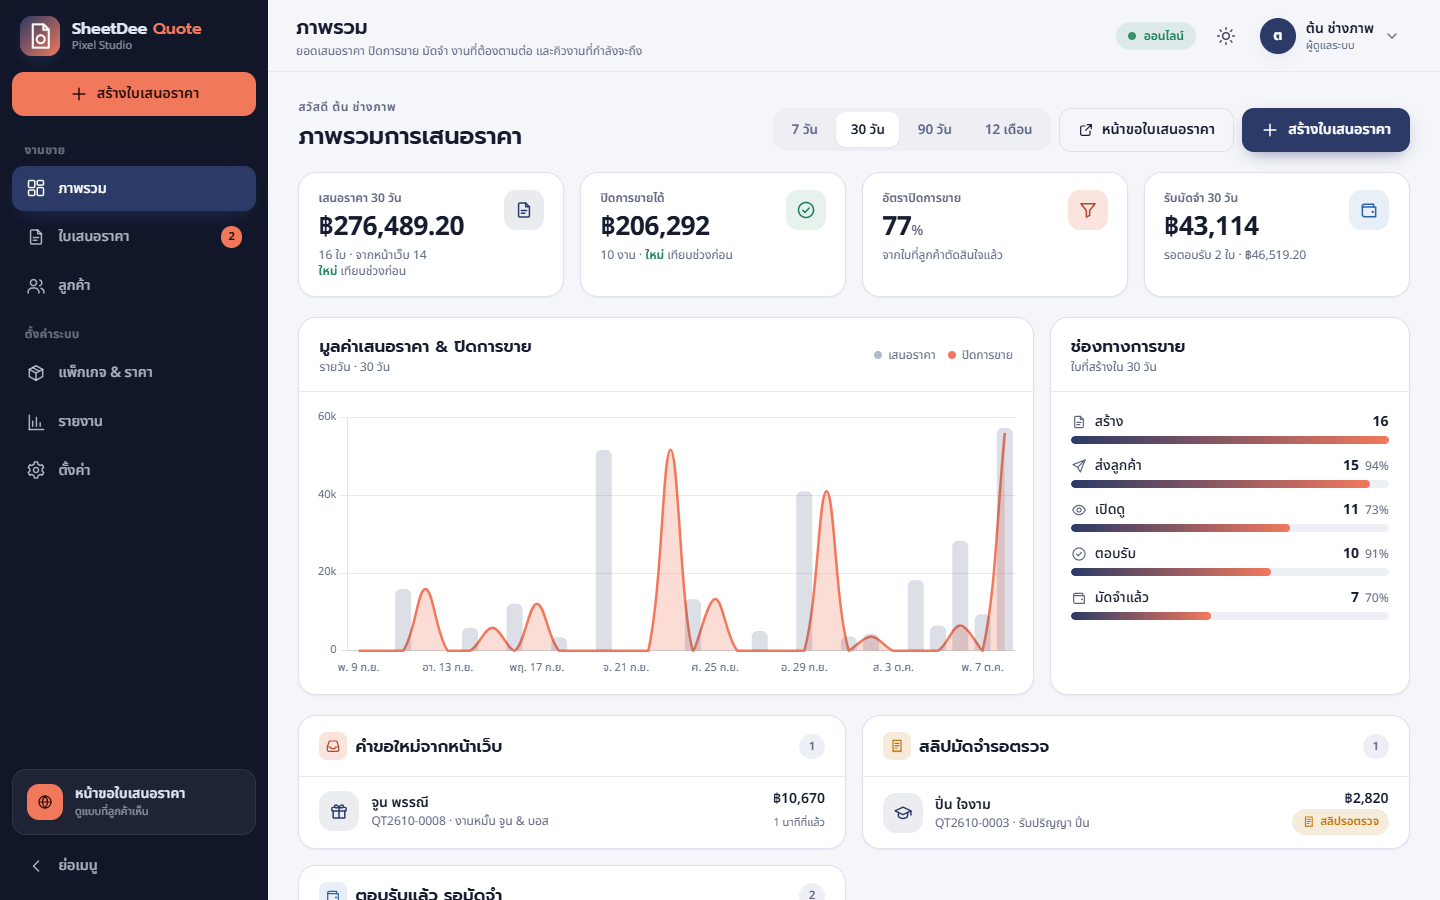Click the มัดจำแล้ว funnel progress bar
Viewport: 1440px width, 900px height.
[1230, 616]
